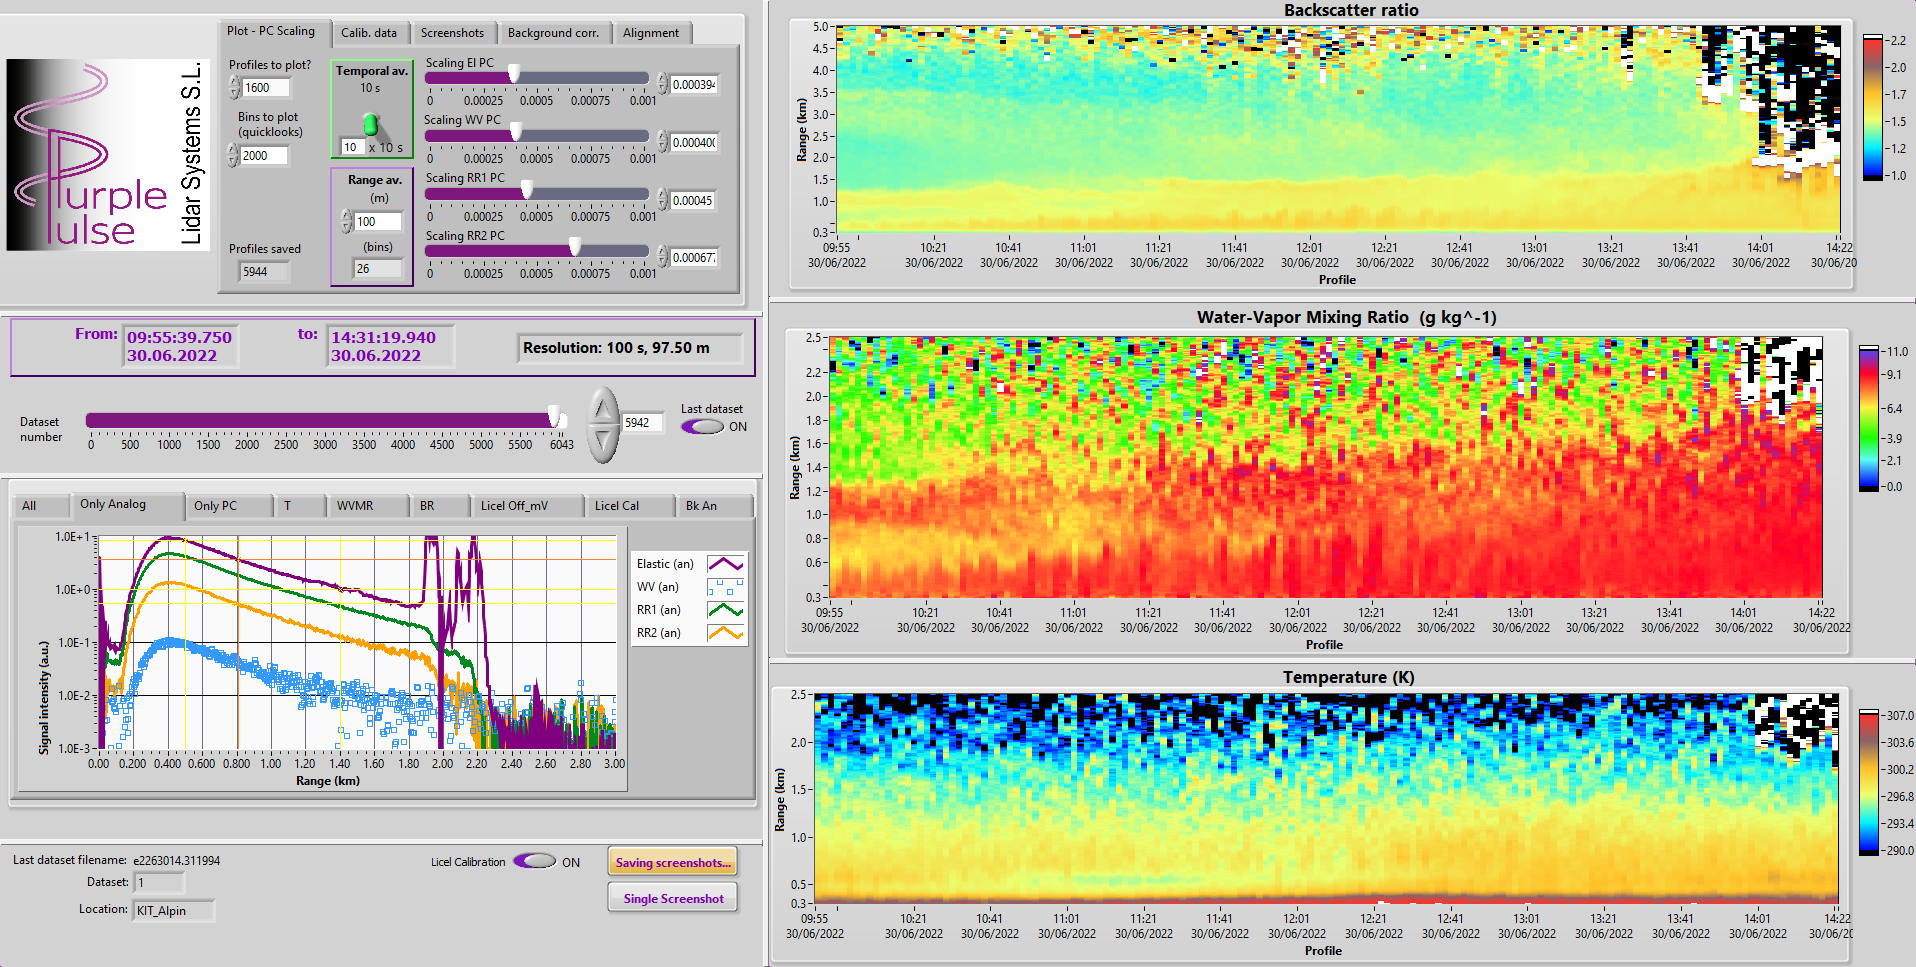Toggle the Last dataset ON switch

pos(702,427)
